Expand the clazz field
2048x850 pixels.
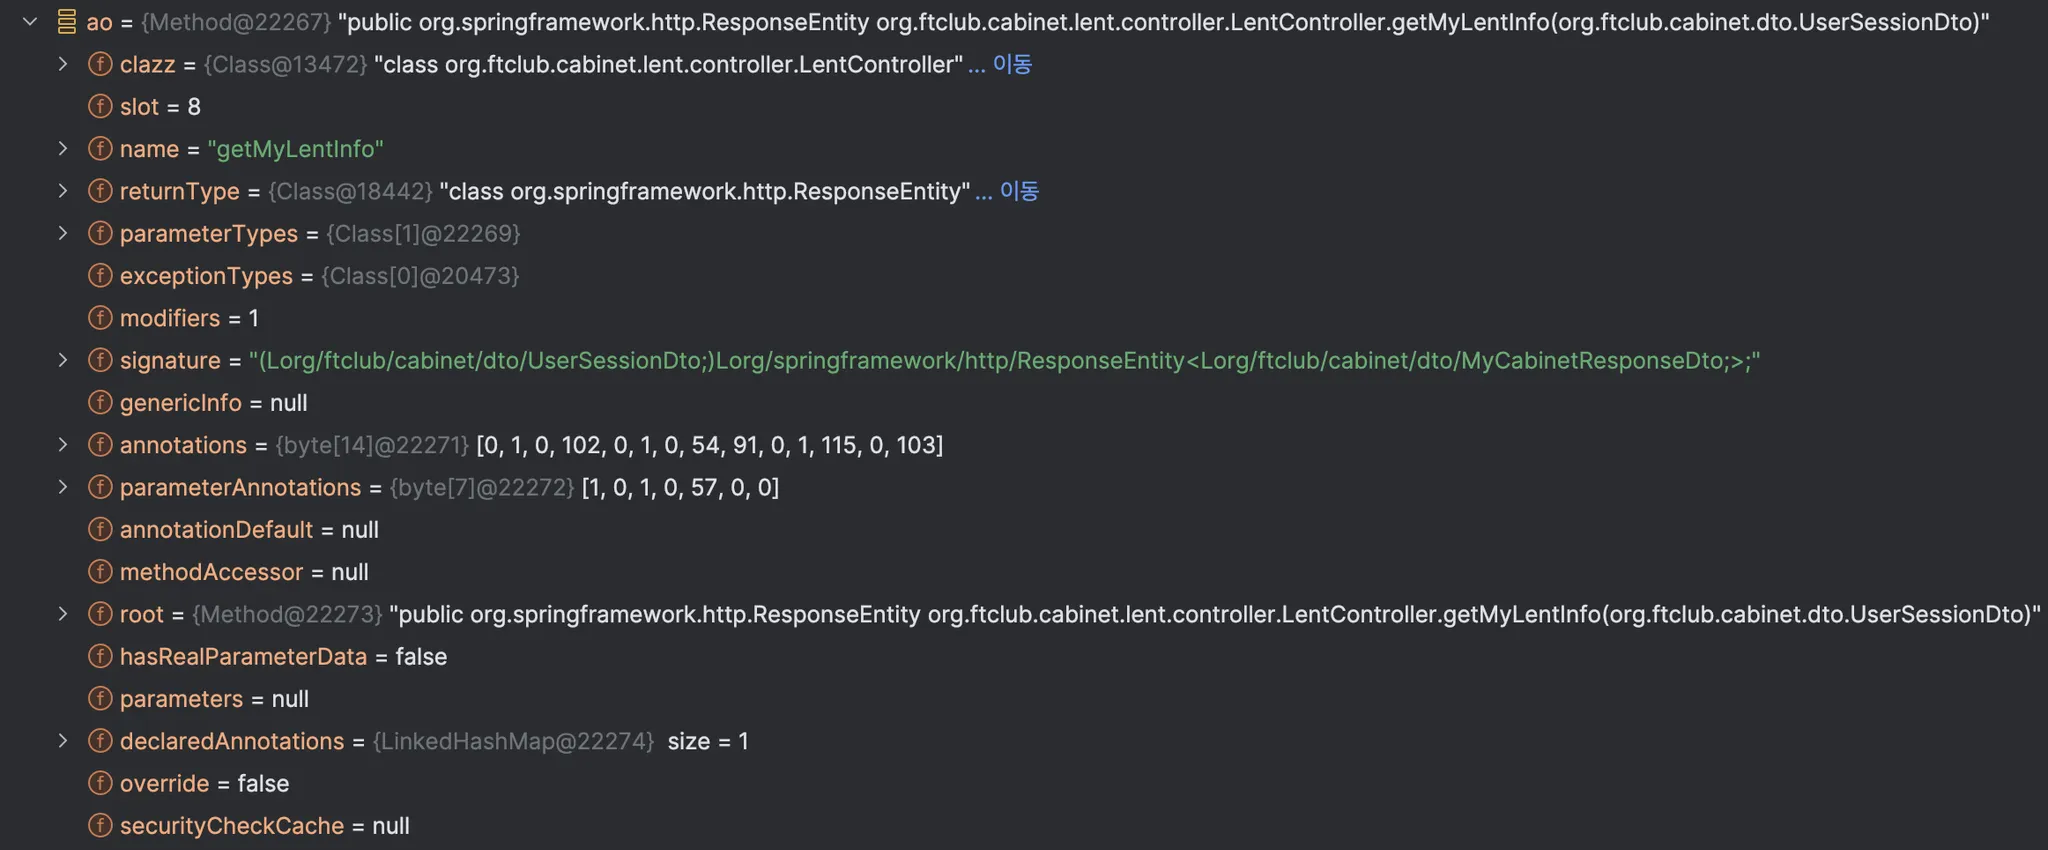click(x=63, y=64)
